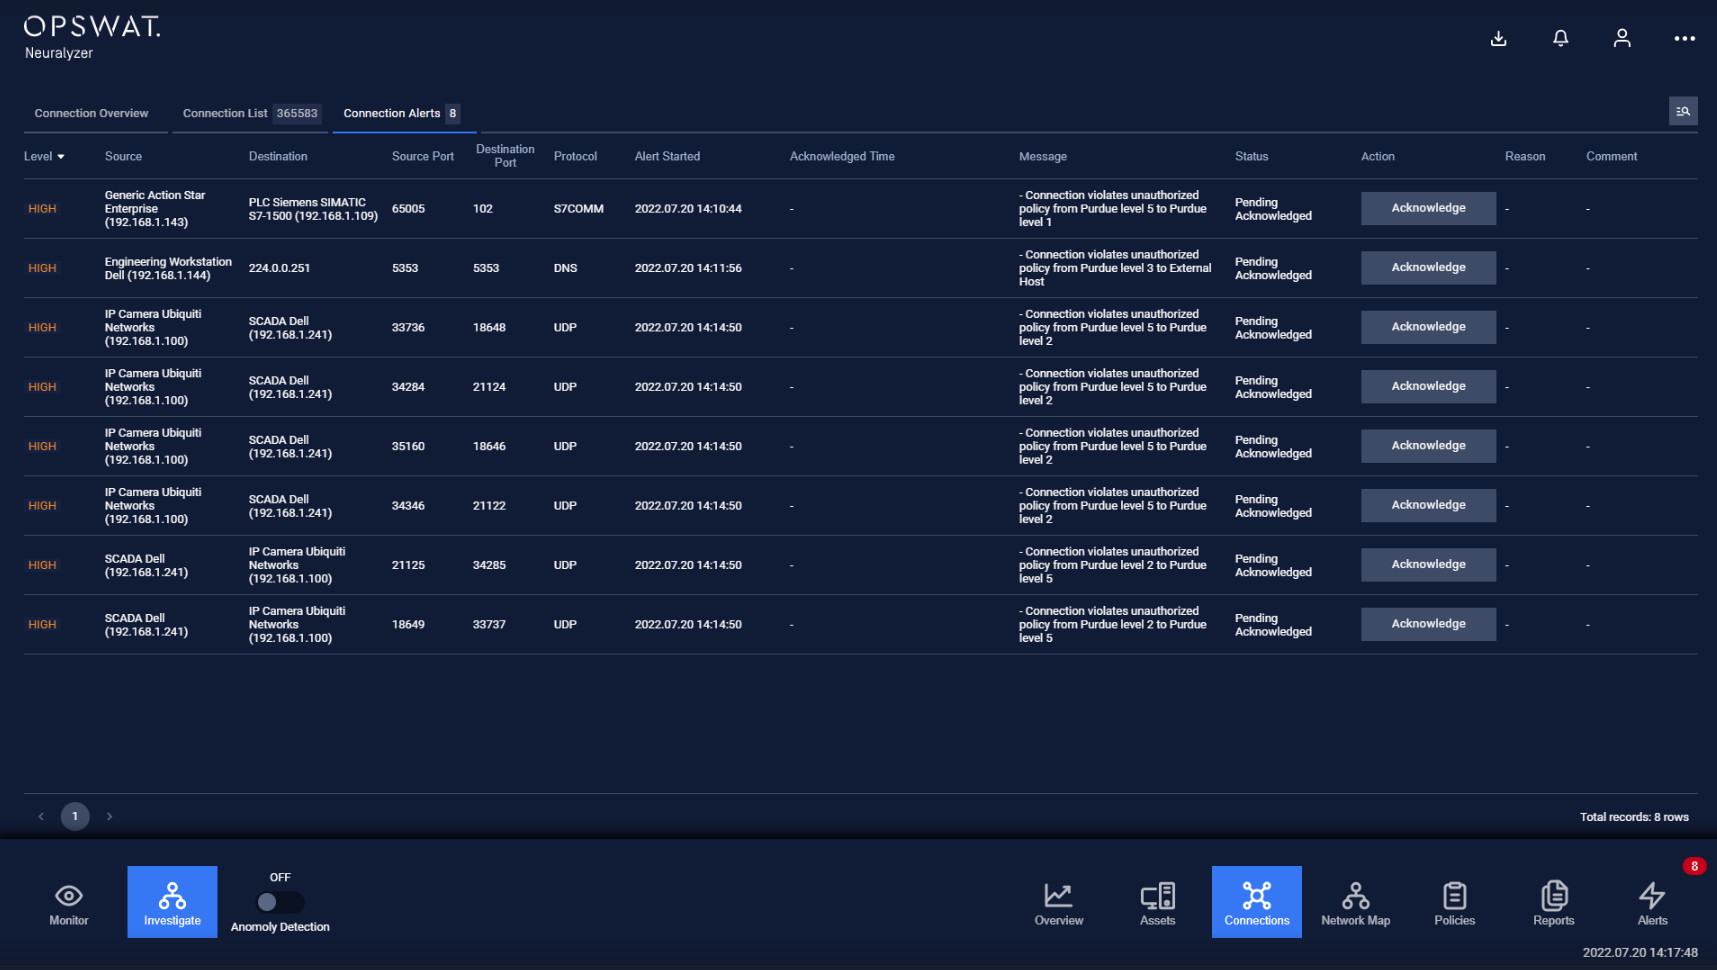The width and height of the screenshot is (1717, 970).
Task: Click source Generic Action Star Enterprise
Action: pyautogui.click(x=155, y=209)
